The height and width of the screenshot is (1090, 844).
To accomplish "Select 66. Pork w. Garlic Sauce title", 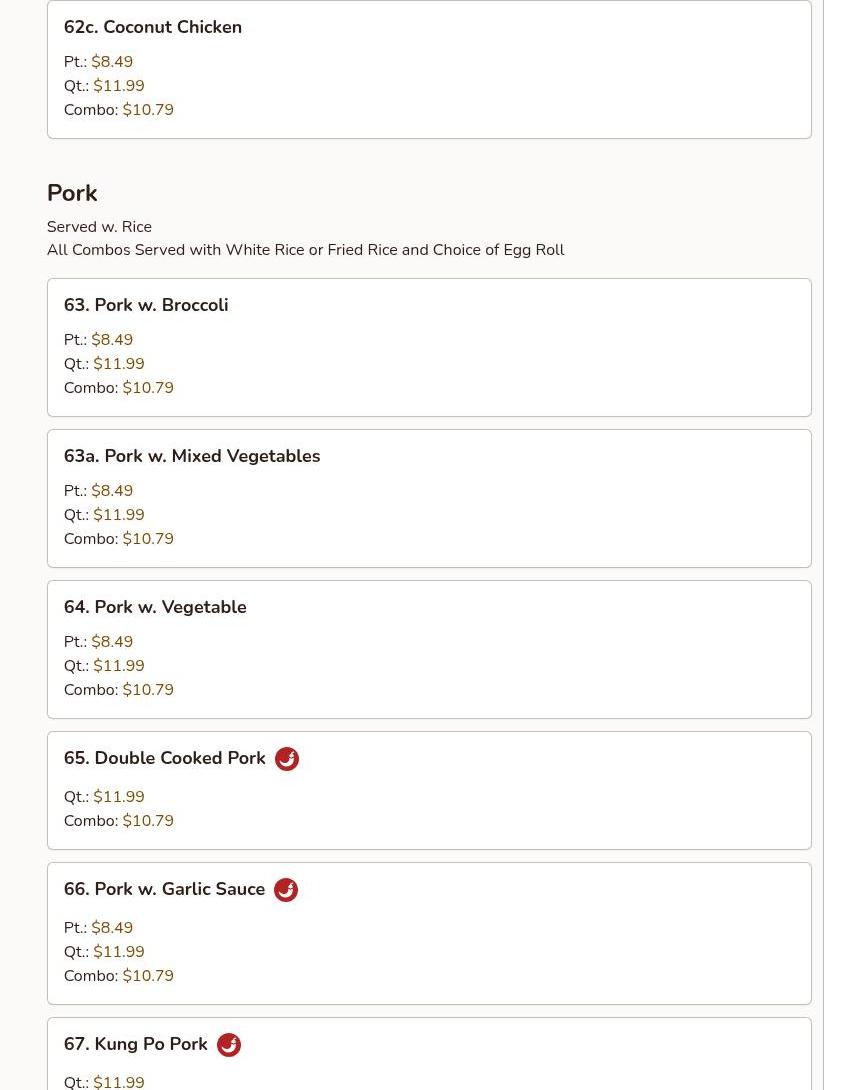I will [165, 889].
